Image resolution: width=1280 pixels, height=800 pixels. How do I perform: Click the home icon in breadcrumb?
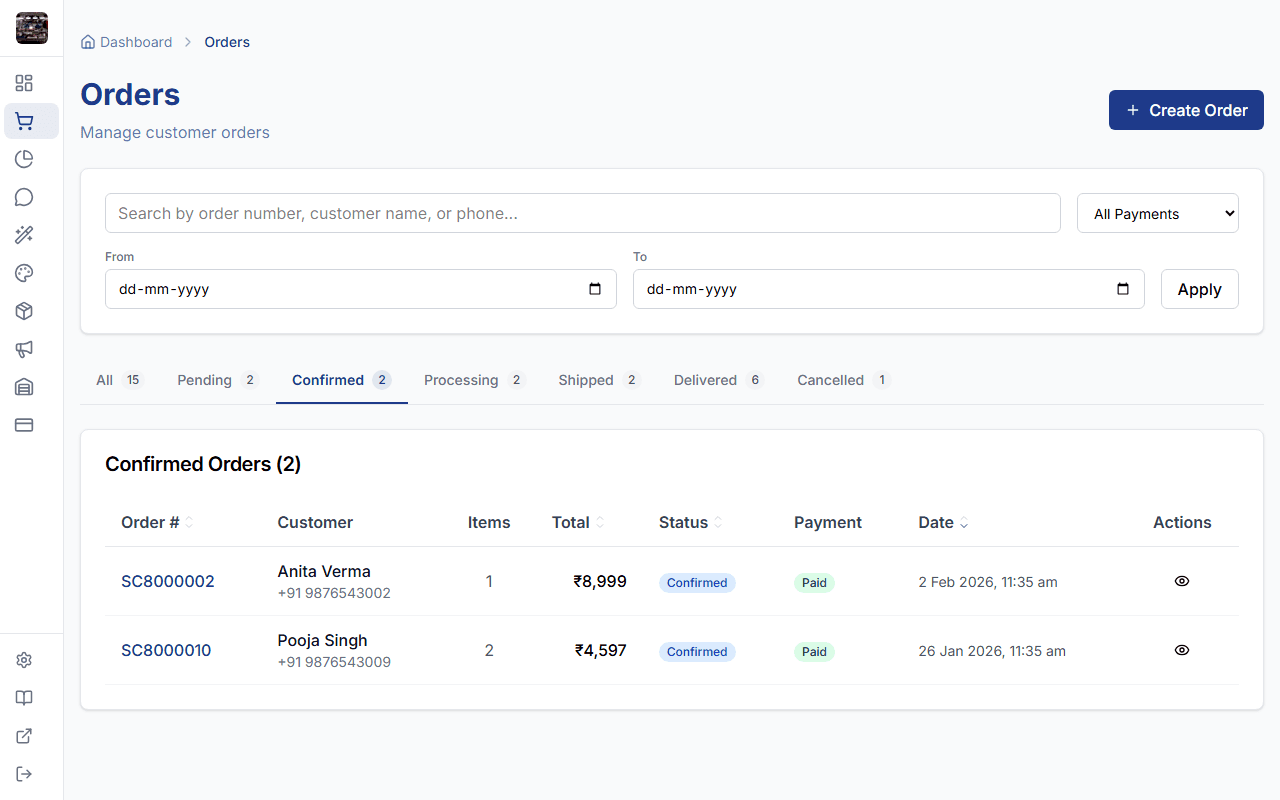tap(88, 42)
